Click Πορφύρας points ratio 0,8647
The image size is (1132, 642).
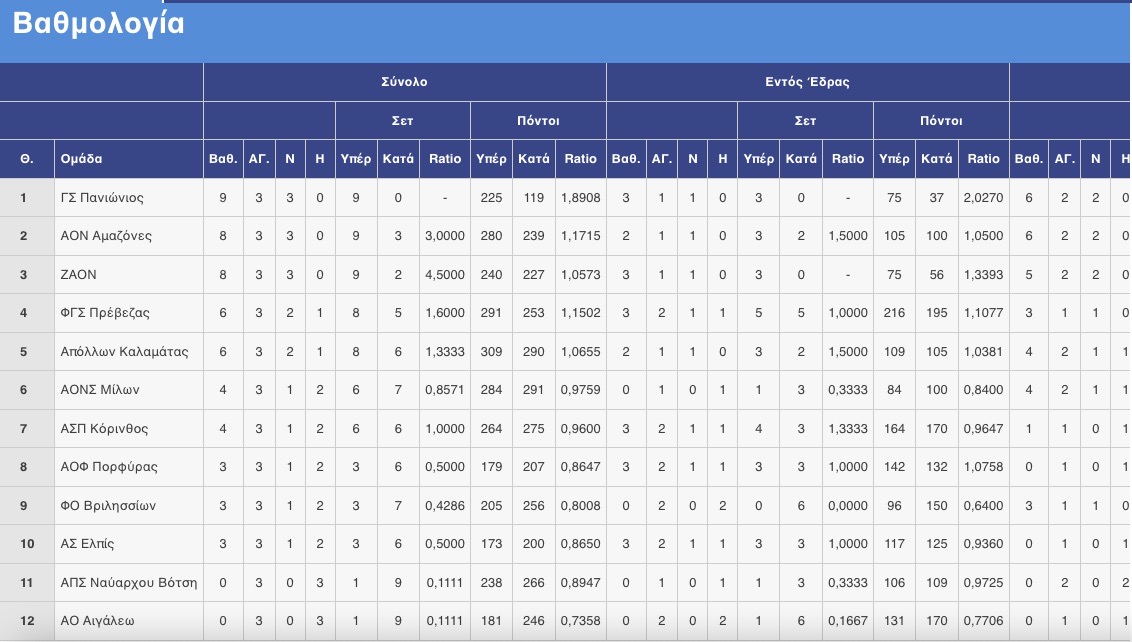pyautogui.click(x=580, y=467)
